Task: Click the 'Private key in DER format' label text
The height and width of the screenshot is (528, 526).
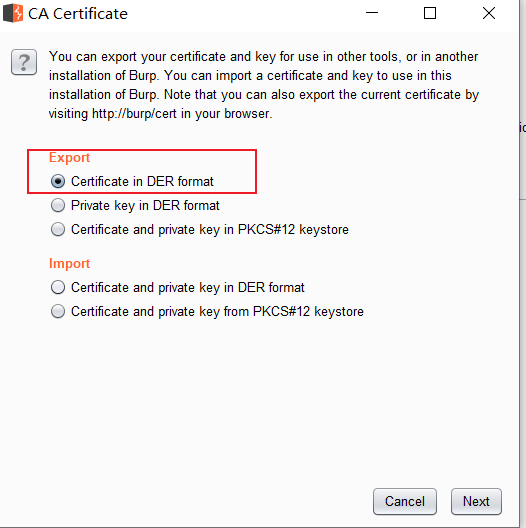Action: [145, 205]
